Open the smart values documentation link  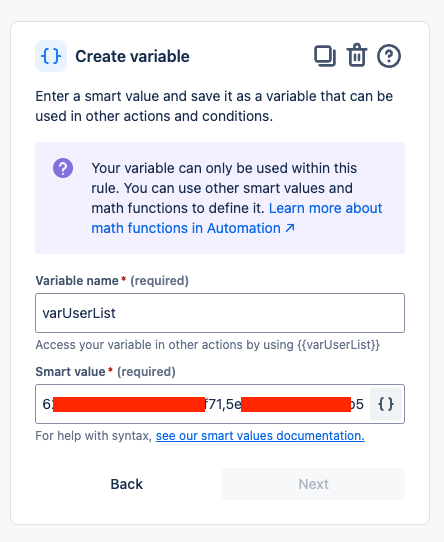tap(260, 436)
